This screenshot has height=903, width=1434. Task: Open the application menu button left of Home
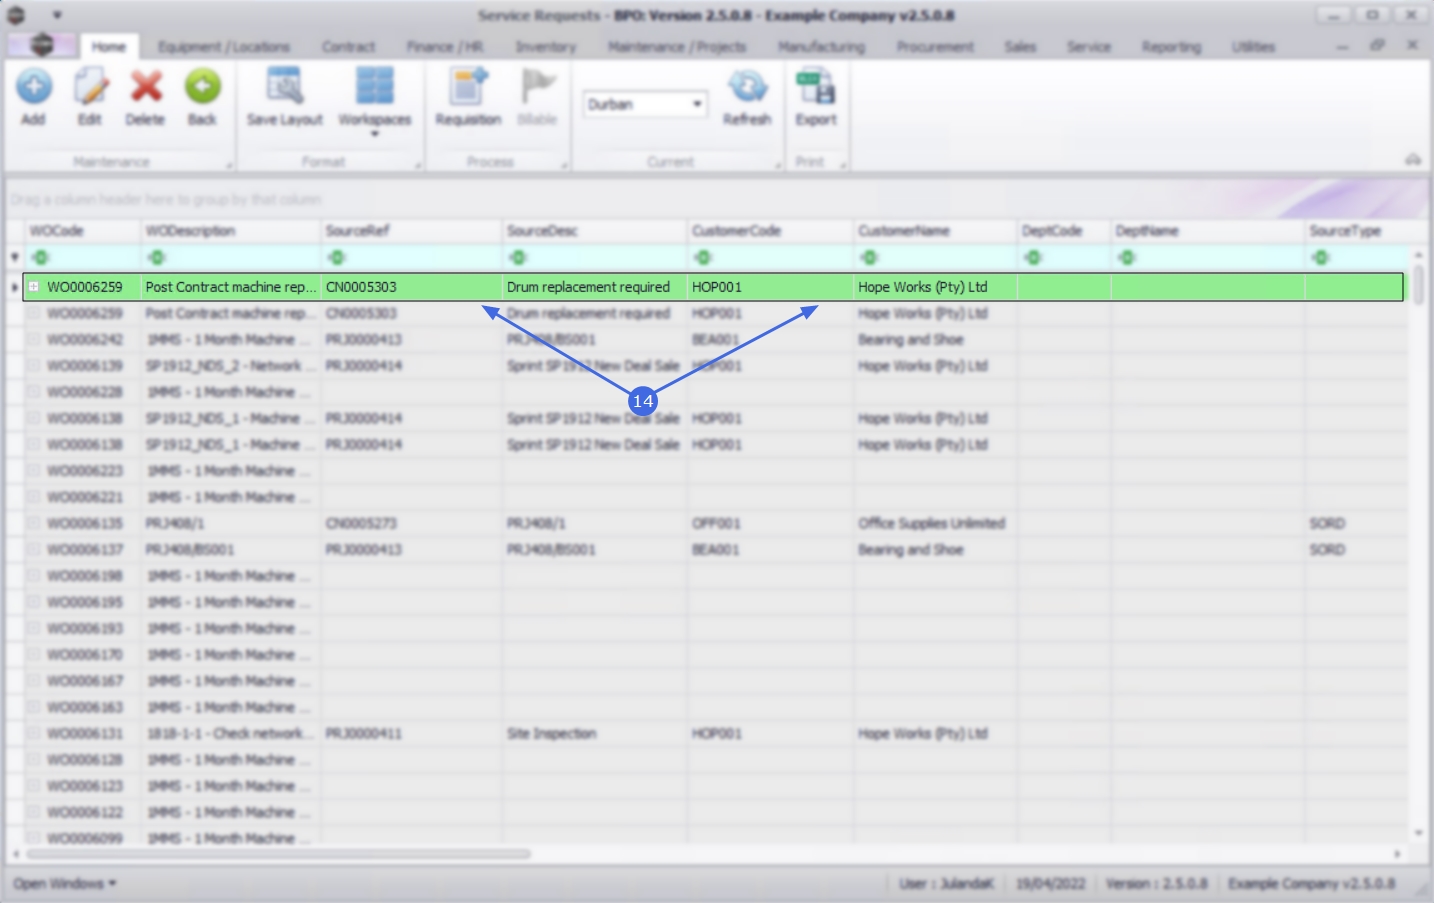coord(42,45)
